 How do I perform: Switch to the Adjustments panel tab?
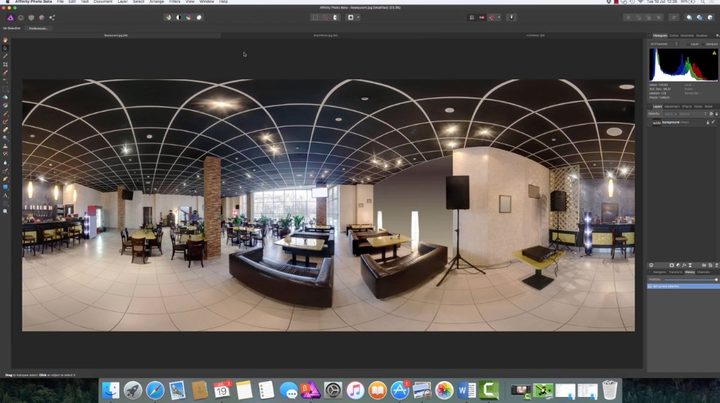pos(672,106)
